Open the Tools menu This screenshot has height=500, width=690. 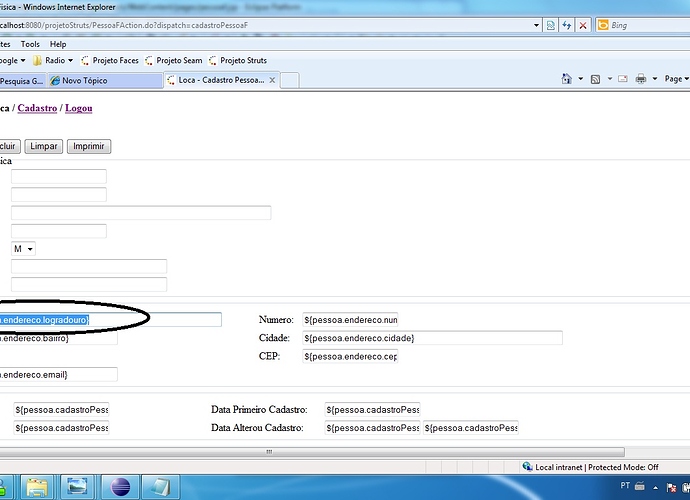click(30, 44)
